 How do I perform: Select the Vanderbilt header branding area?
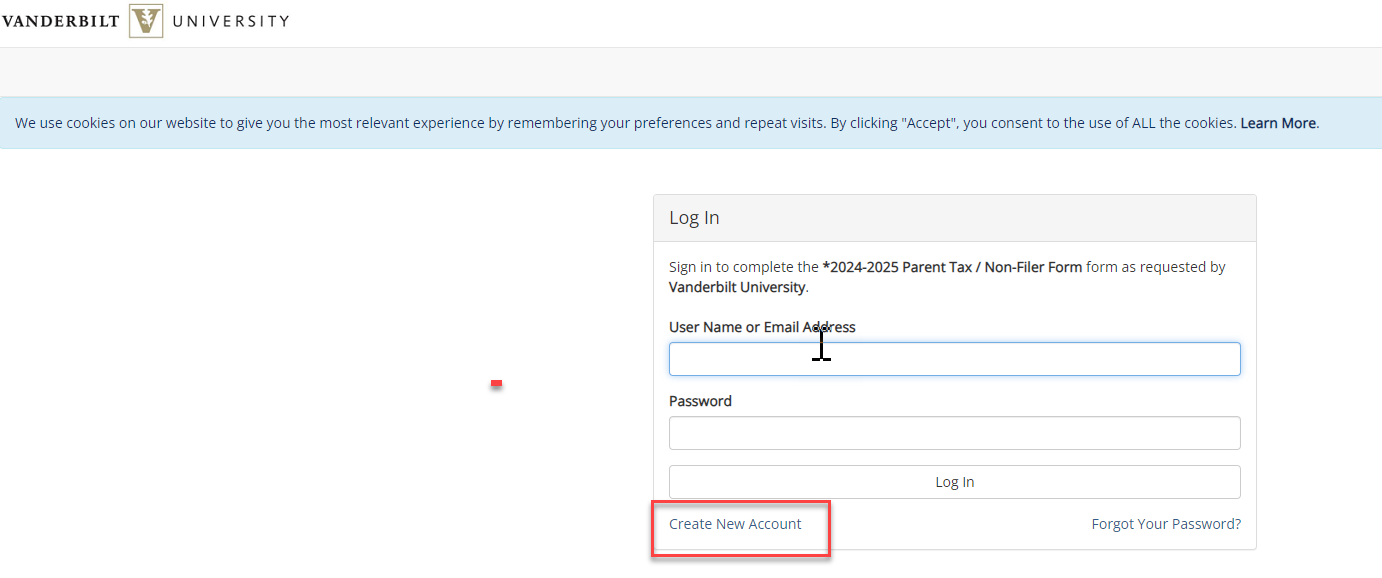pos(146,20)
